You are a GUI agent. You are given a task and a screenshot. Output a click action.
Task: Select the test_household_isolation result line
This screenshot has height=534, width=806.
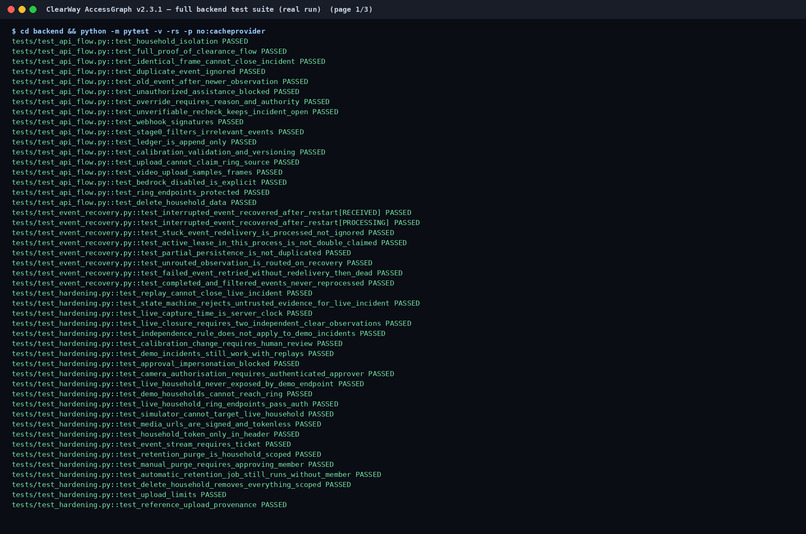[130, 41]
